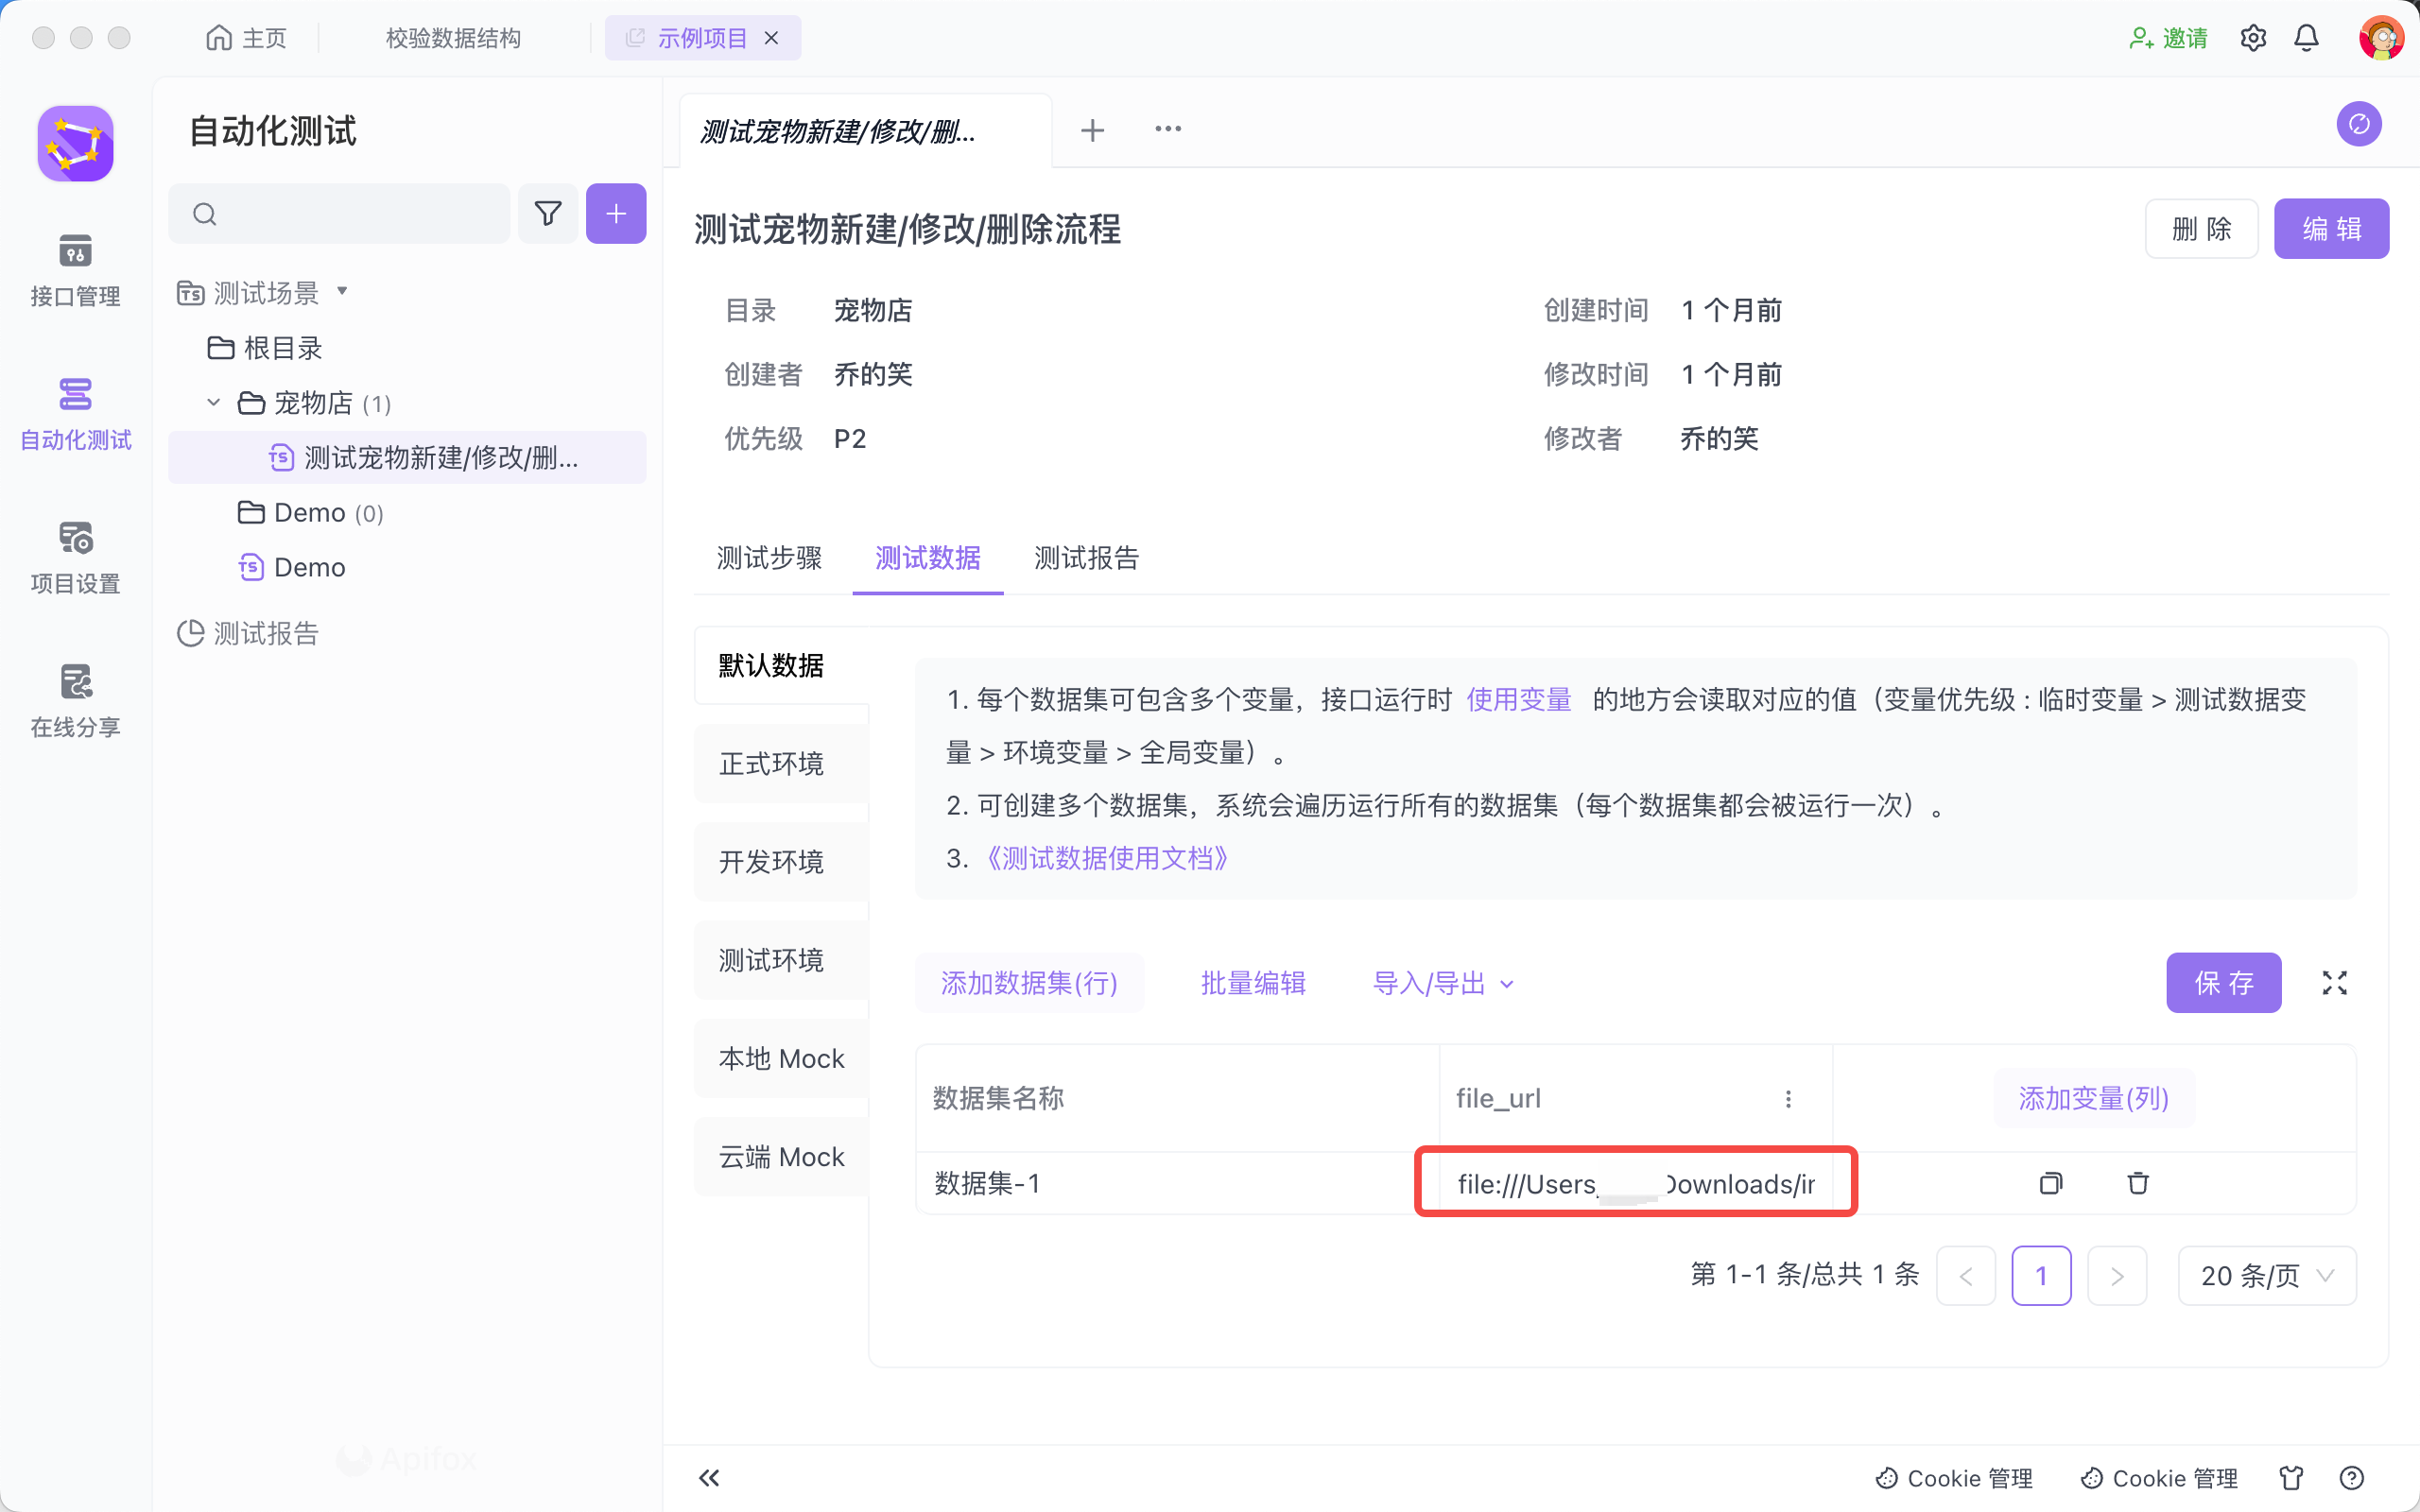2420x1512 pixels.
Task: Click the fullscreen expand icon beside 保存
Action: 2334,983
